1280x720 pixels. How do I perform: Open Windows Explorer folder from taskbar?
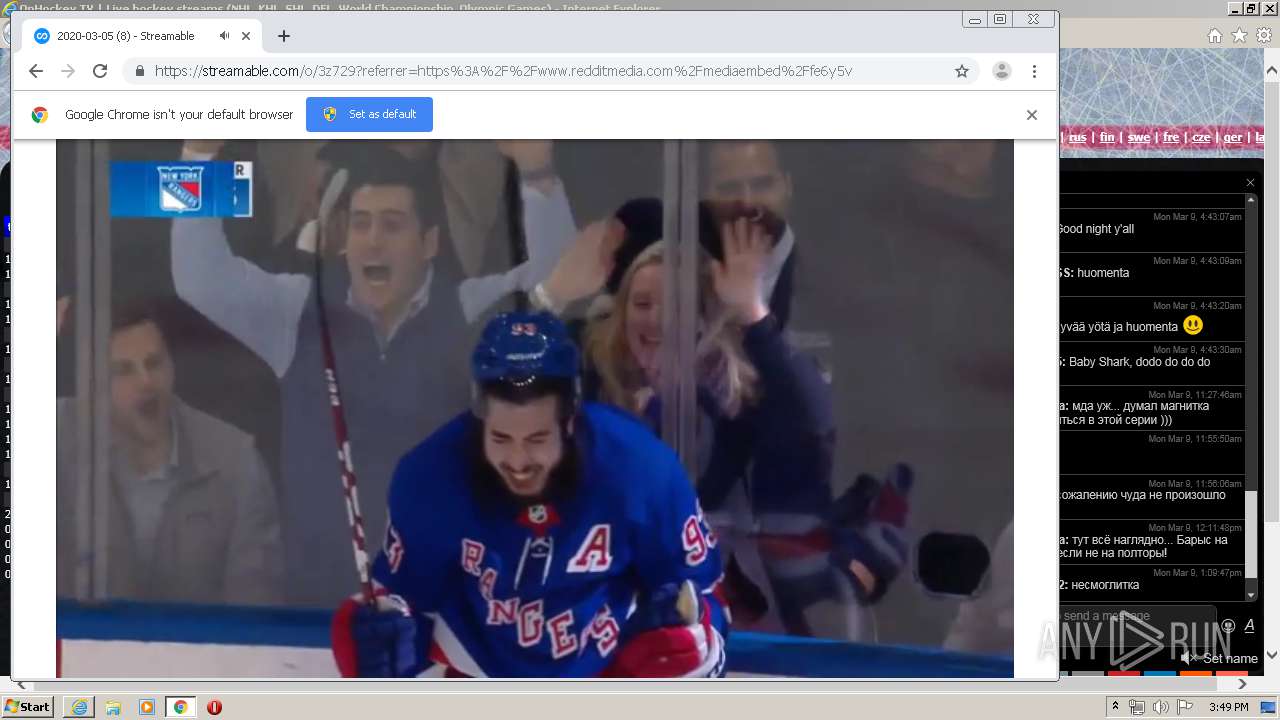[x=113, y=707]
